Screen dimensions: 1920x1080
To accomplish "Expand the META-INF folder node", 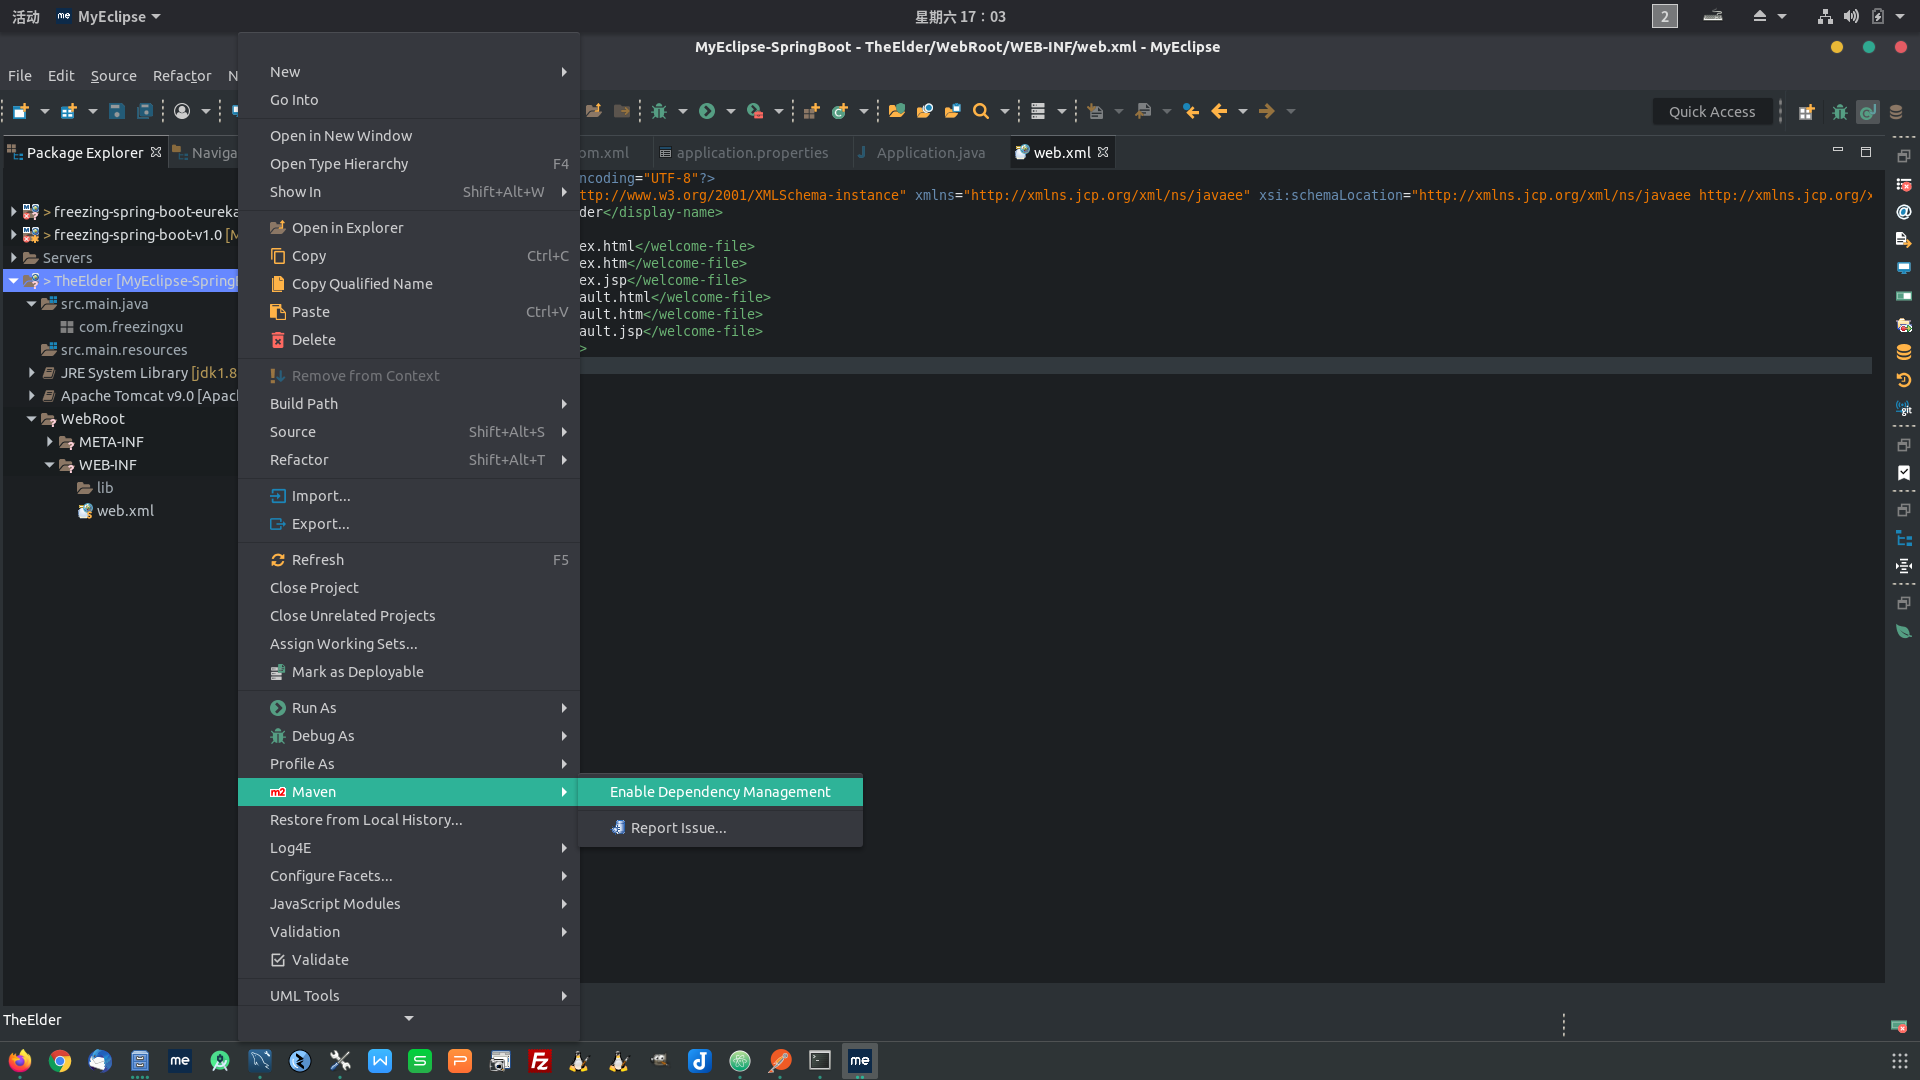I will [50, 442].
